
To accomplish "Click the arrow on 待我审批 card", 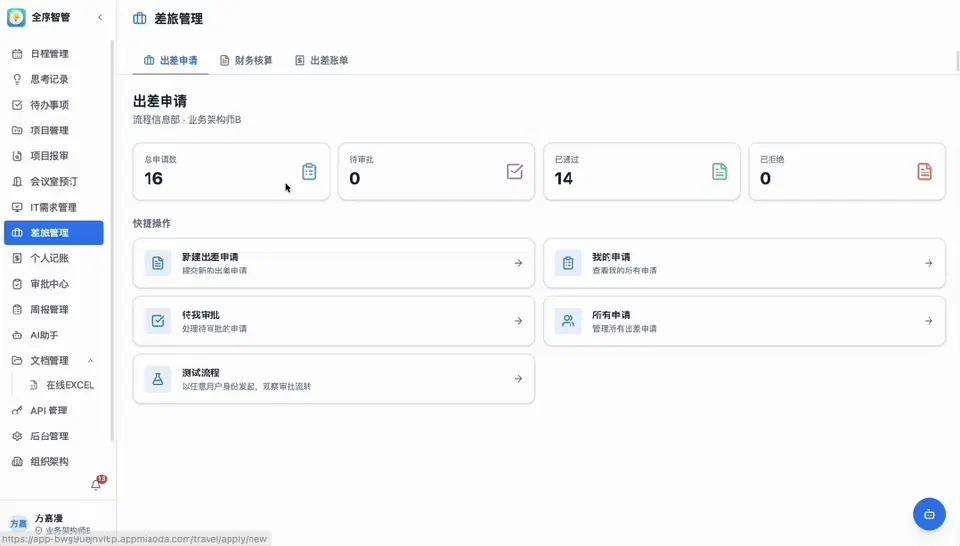I will 519,321.
